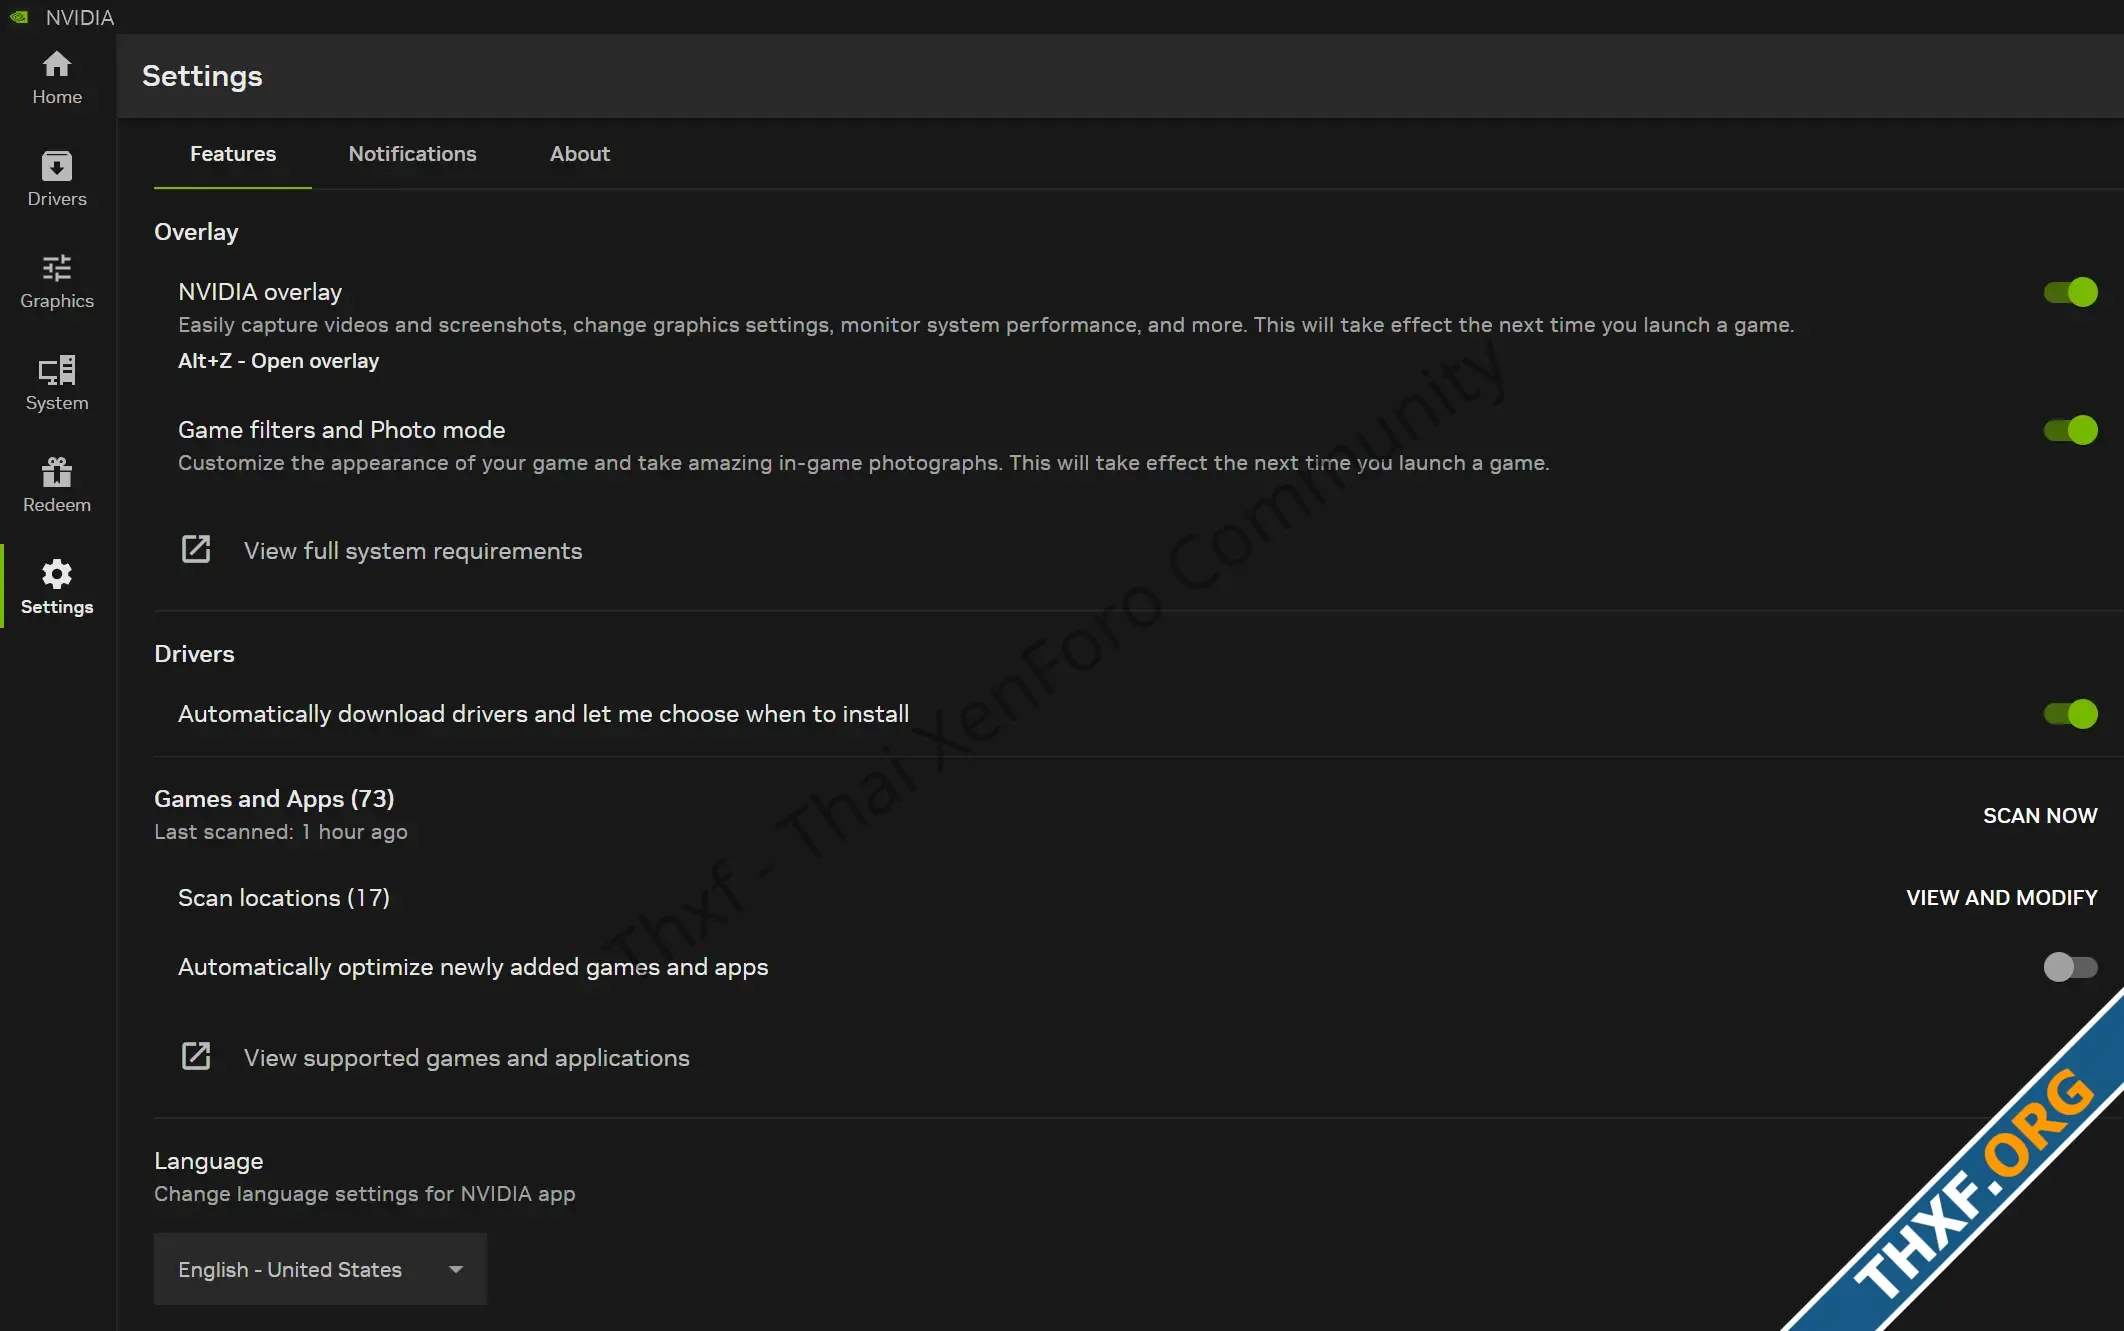Click the Alt+Z - Open overlay shortcut text
2124x1331 pixels.
point(278,361)
